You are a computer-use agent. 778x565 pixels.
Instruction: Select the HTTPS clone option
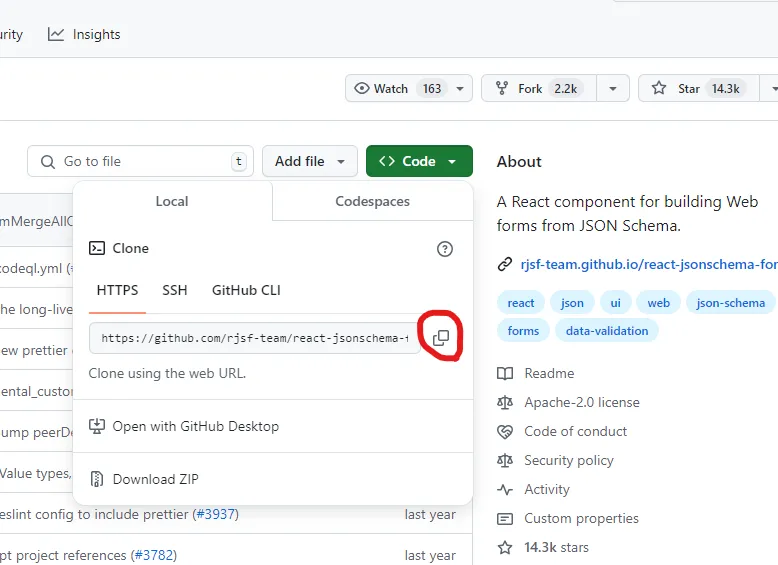tap(117, 290)
